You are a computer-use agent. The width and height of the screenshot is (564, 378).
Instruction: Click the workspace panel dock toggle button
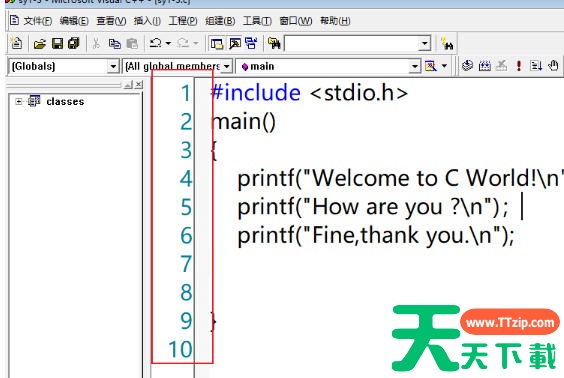[x=128, y=85]
